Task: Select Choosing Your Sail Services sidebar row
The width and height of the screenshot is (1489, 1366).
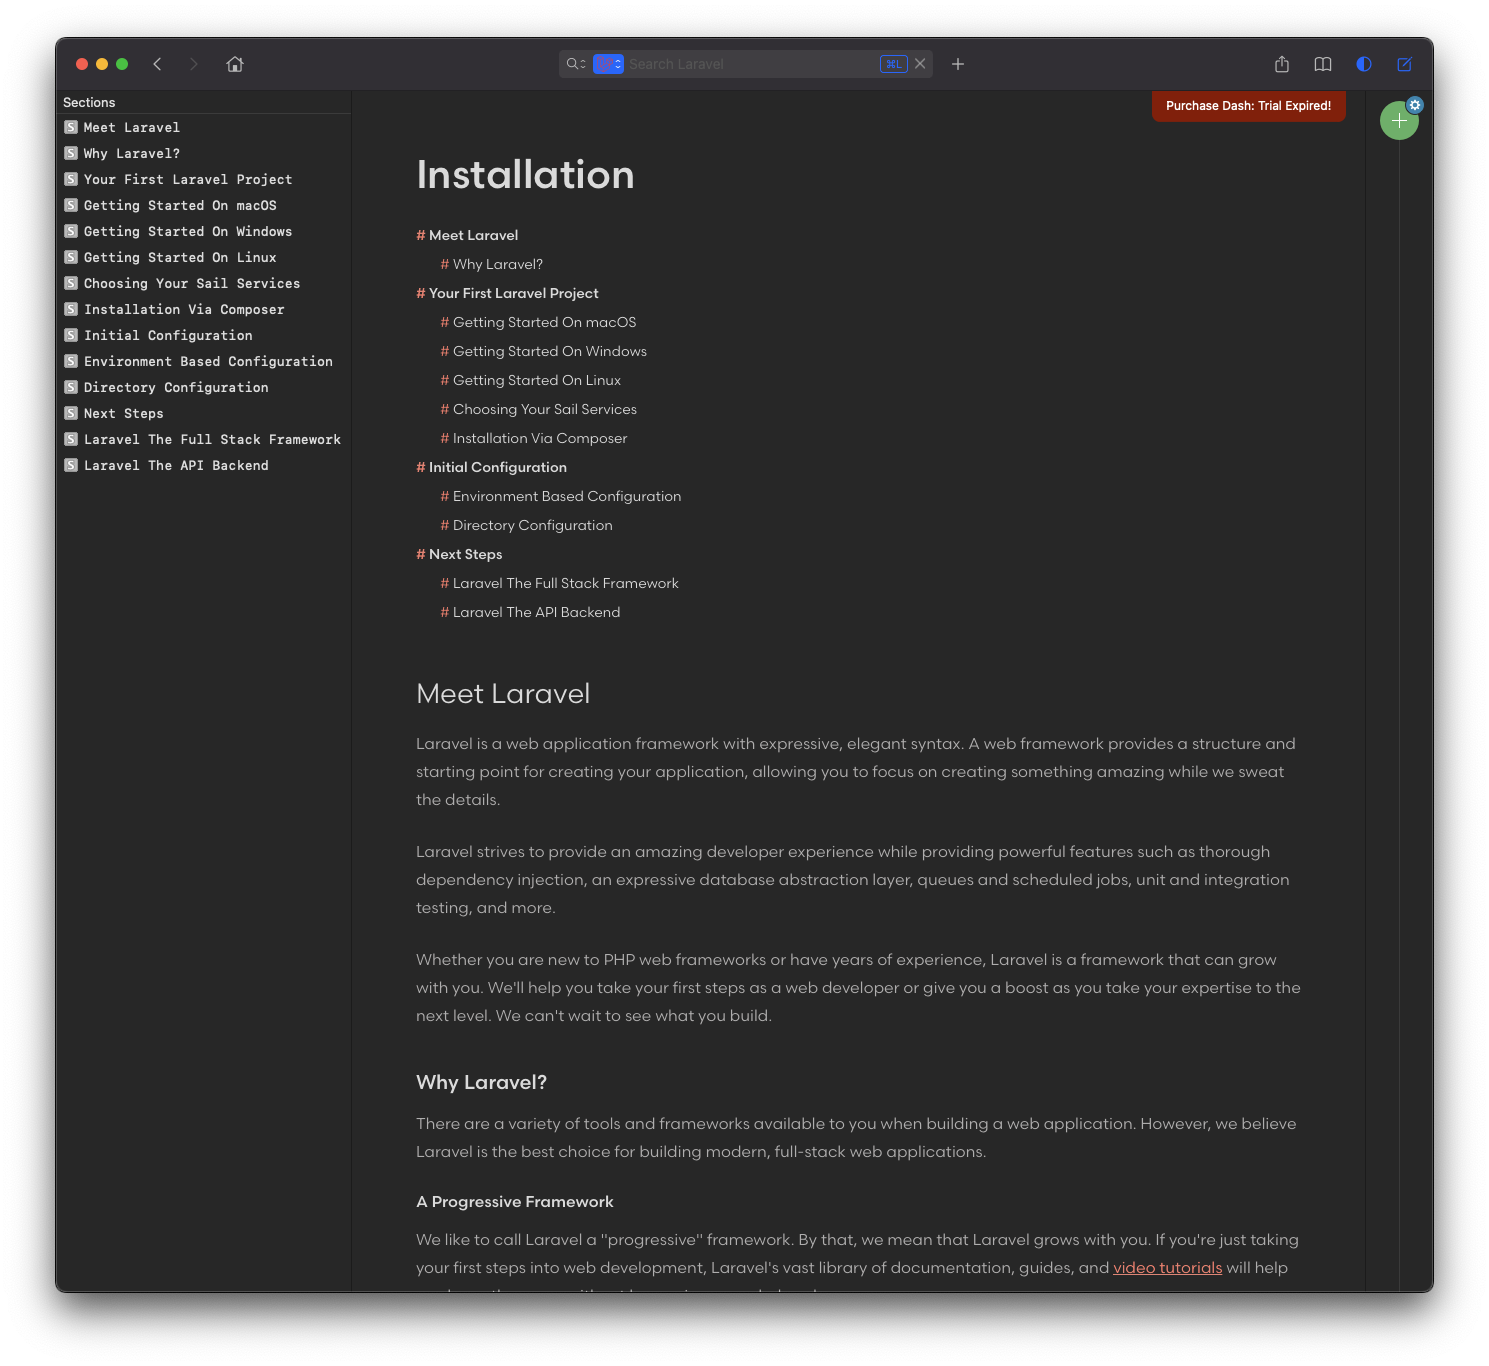Action: [204, 284]
